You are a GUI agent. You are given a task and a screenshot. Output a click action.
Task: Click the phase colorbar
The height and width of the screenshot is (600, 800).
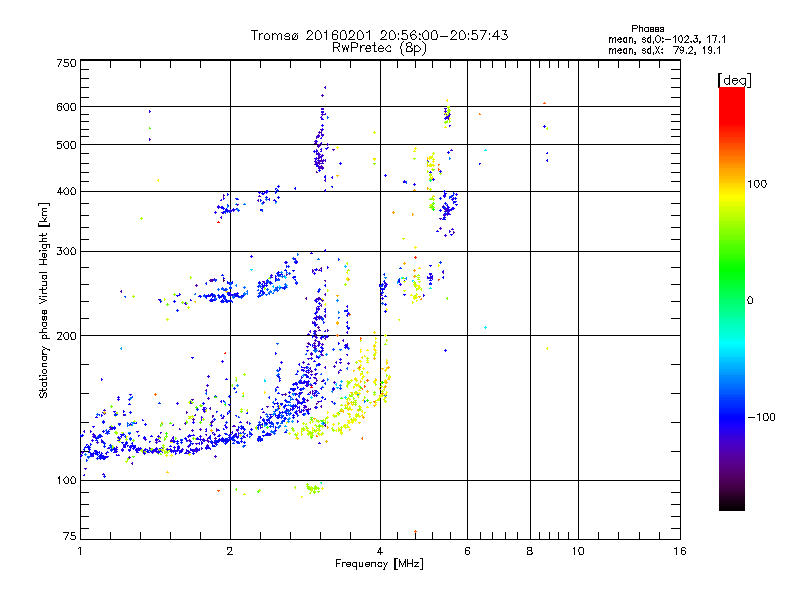coord(732,298)
